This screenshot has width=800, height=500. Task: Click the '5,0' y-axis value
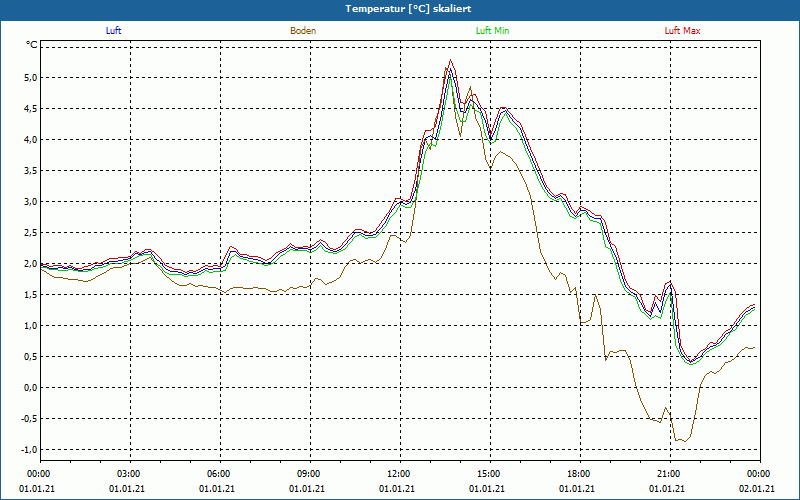pyautogui.click(x=31, y=78)
